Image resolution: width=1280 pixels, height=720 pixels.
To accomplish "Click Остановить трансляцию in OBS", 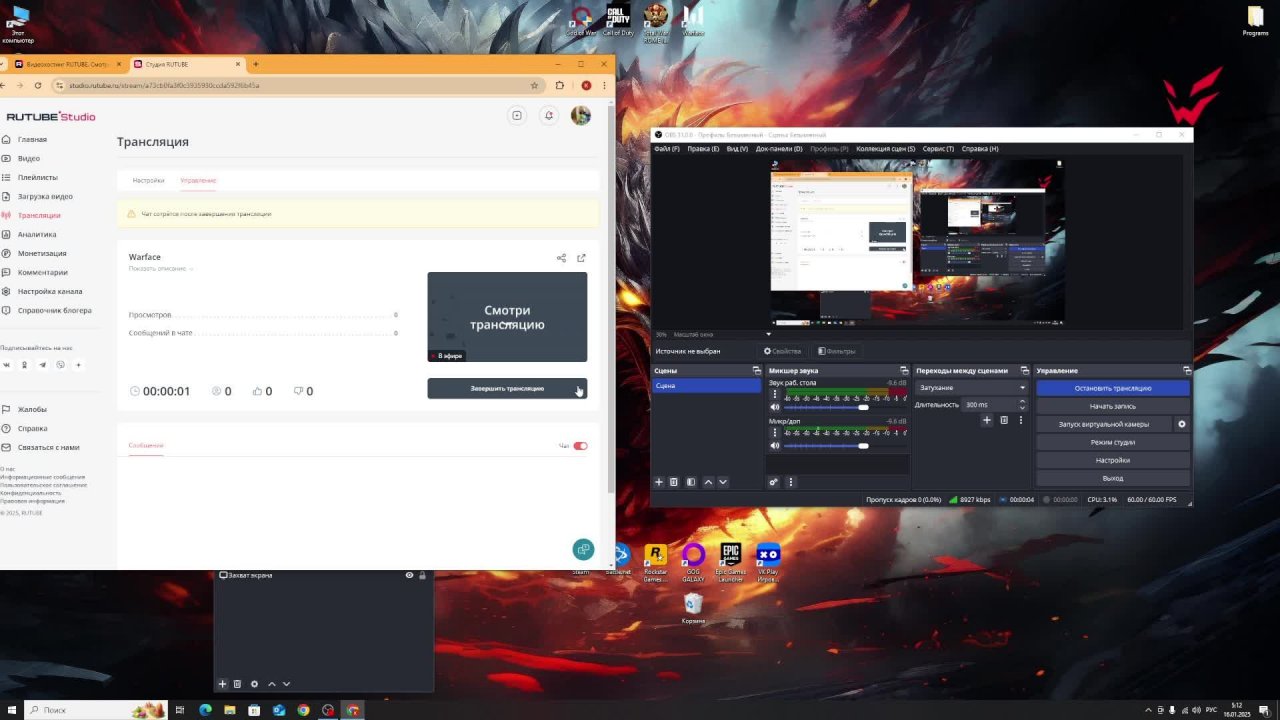I will pyautogui.click(x=1113, y=388).
